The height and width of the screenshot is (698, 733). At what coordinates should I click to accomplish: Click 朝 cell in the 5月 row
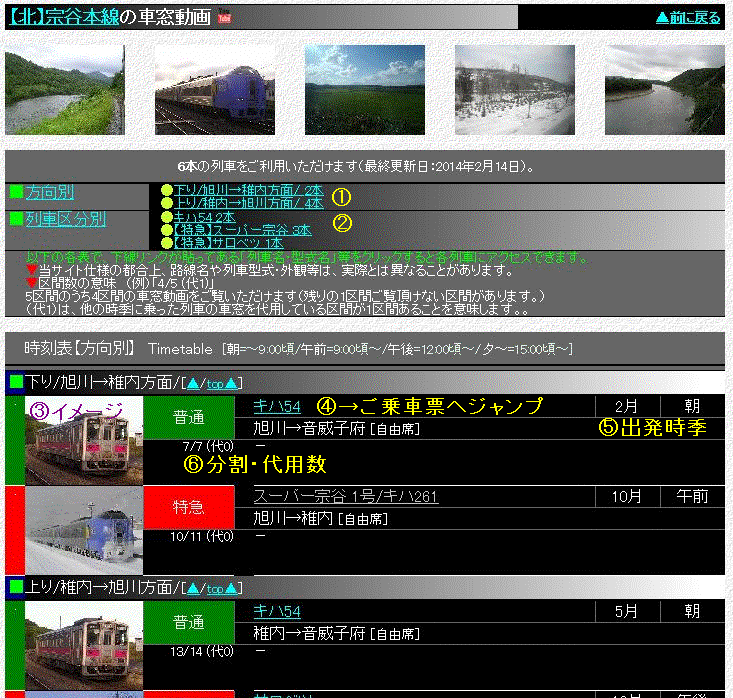click(x=692, y=611)
